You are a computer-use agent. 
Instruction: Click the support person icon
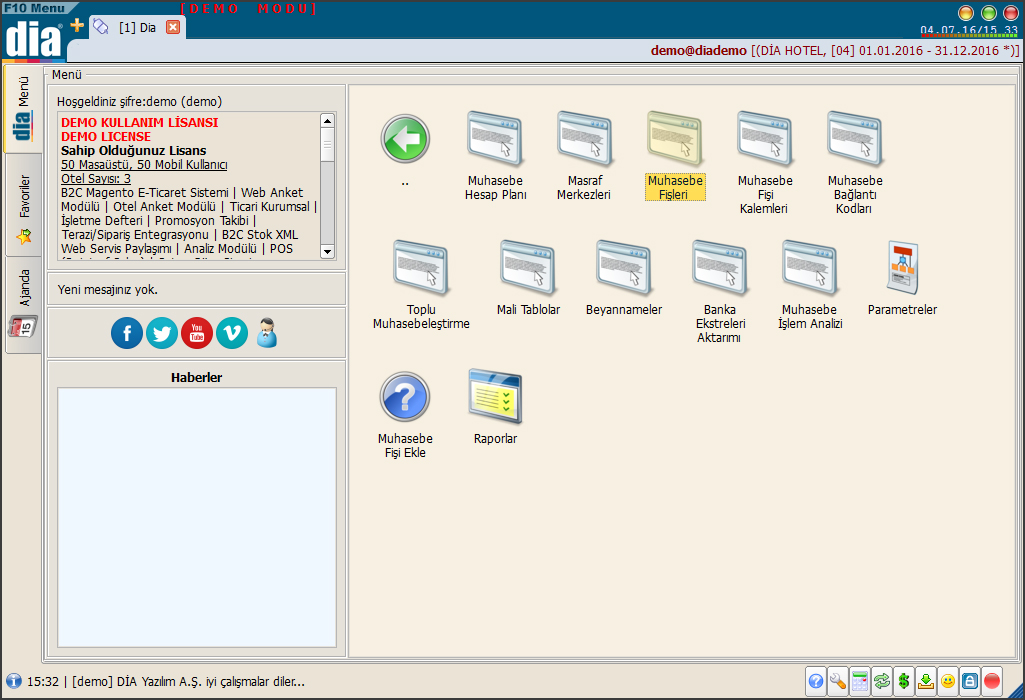(267, 333)
